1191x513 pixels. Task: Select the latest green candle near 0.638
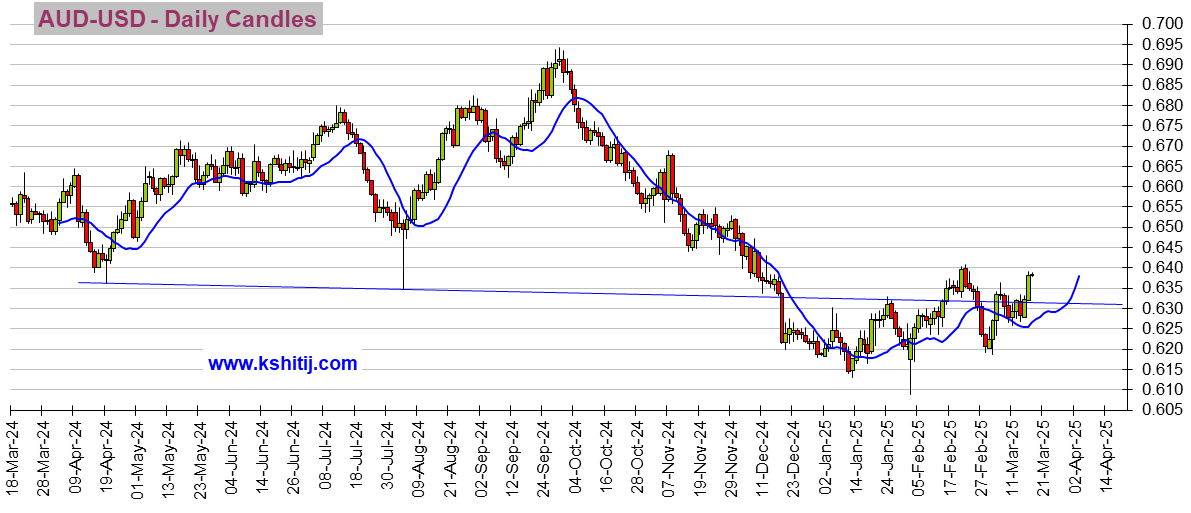pyautogui.click(x=1029, y=286)
